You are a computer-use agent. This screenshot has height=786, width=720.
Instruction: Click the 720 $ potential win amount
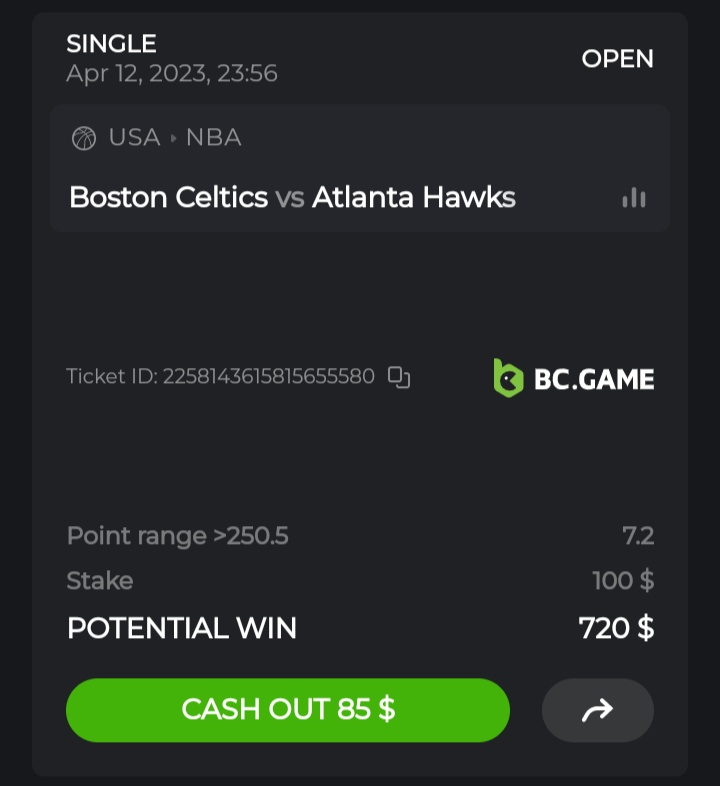click(x=616, y=628)
